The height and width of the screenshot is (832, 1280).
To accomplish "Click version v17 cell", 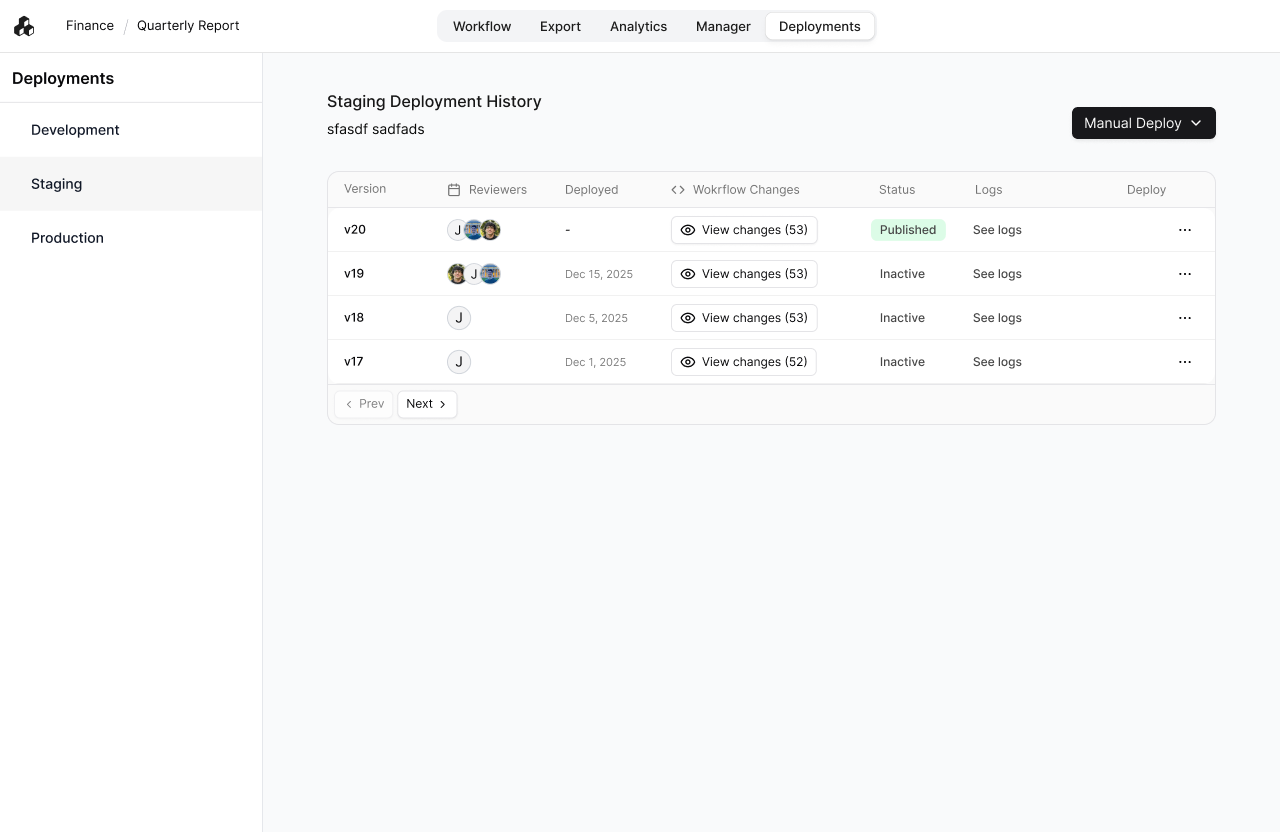I will click(354, 362).
